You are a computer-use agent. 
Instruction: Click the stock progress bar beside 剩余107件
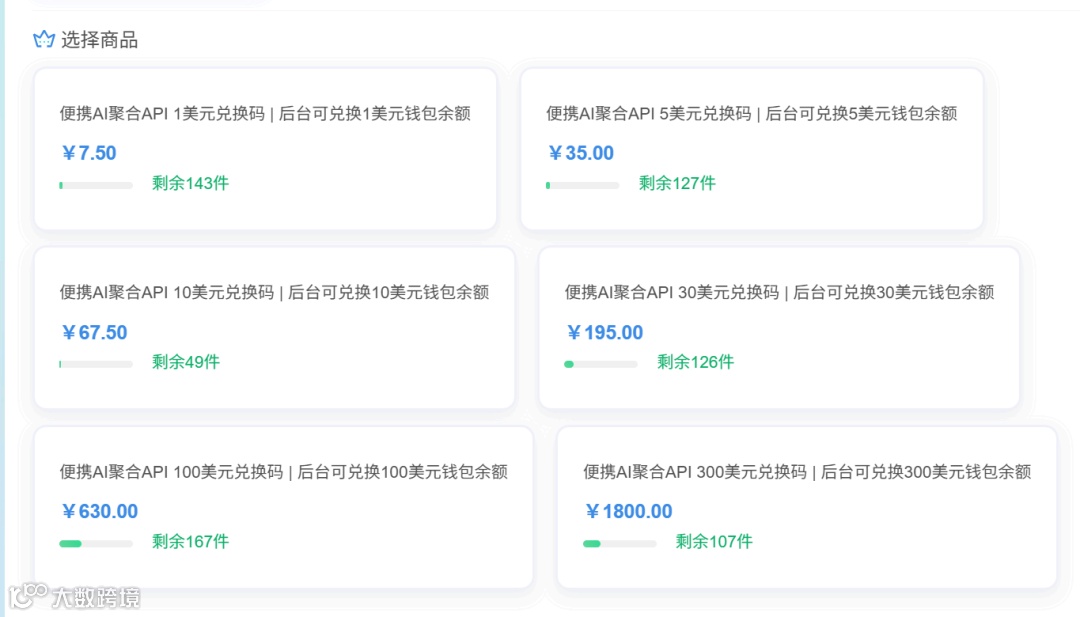click(619, 544)
